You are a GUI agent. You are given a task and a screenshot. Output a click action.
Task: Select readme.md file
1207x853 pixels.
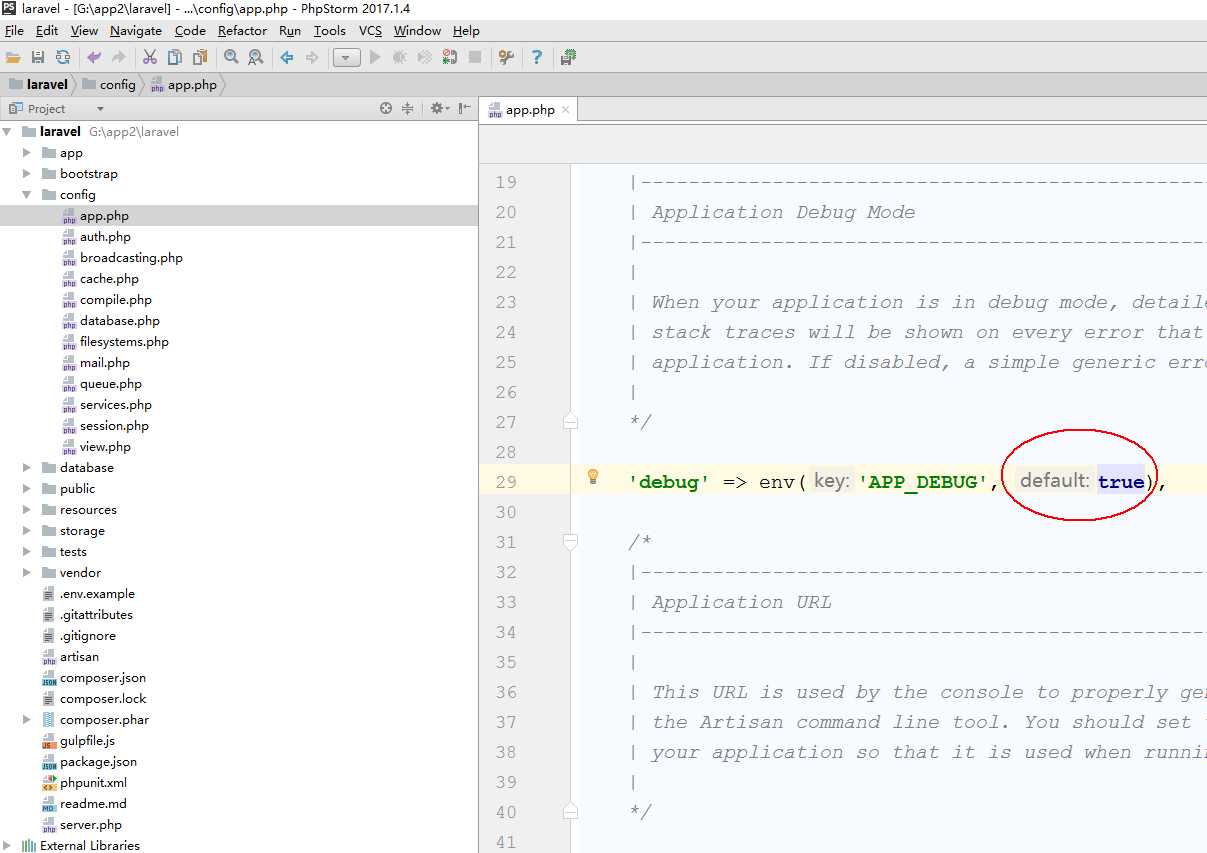point(93,804)
